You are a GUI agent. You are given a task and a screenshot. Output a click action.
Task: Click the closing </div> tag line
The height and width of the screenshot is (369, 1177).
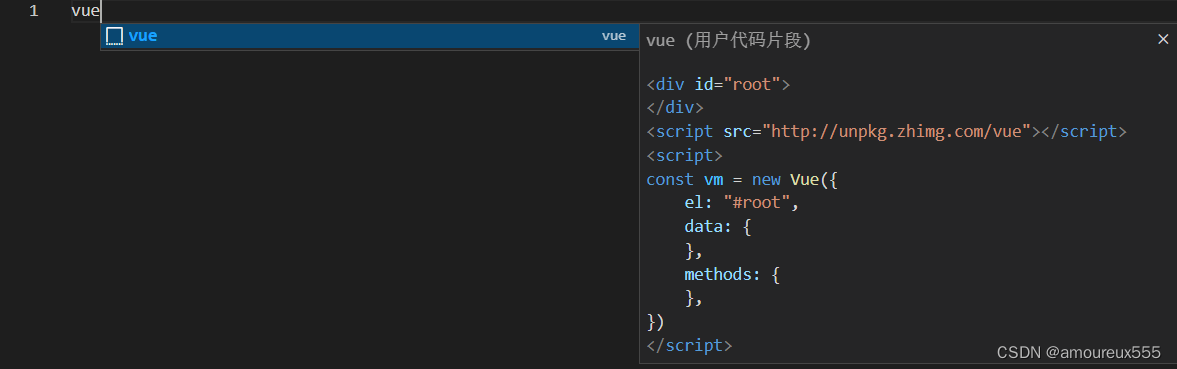click(x=675, y=107)
